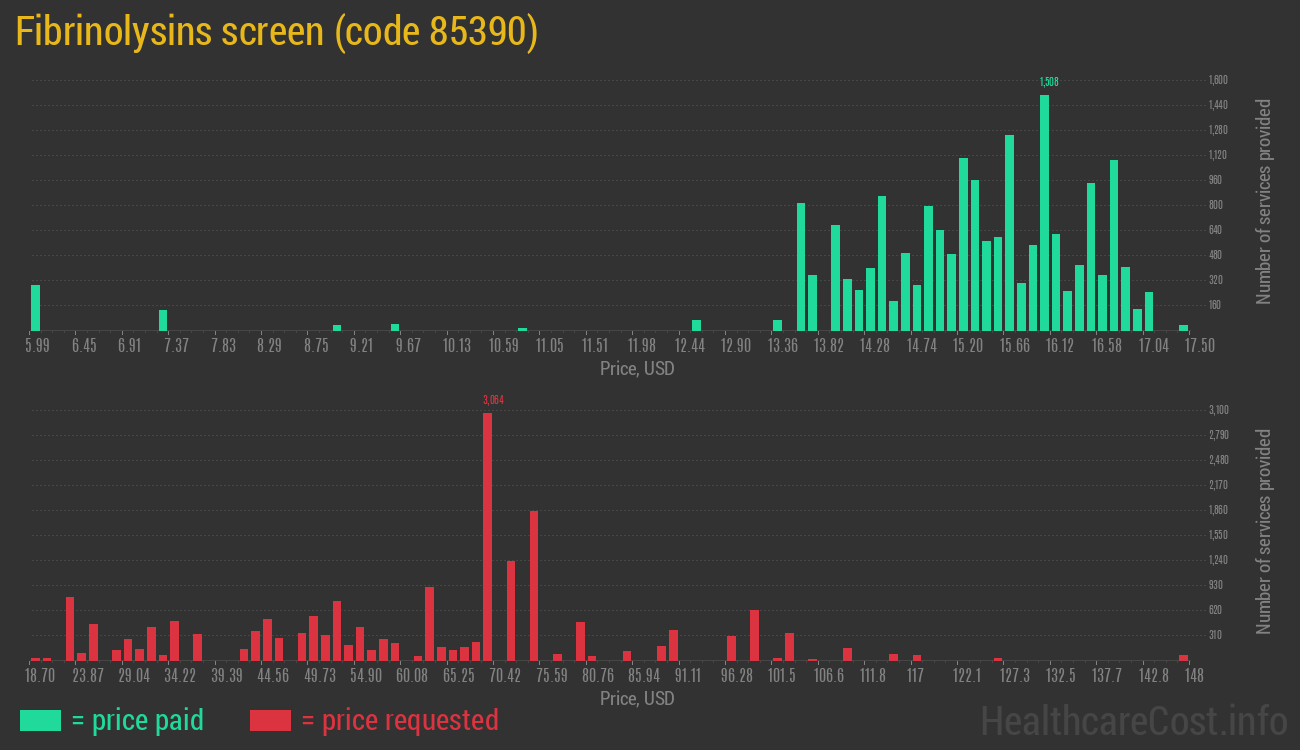Open the HealthcareCost.info watermark link

click(x=1133, y=720)
